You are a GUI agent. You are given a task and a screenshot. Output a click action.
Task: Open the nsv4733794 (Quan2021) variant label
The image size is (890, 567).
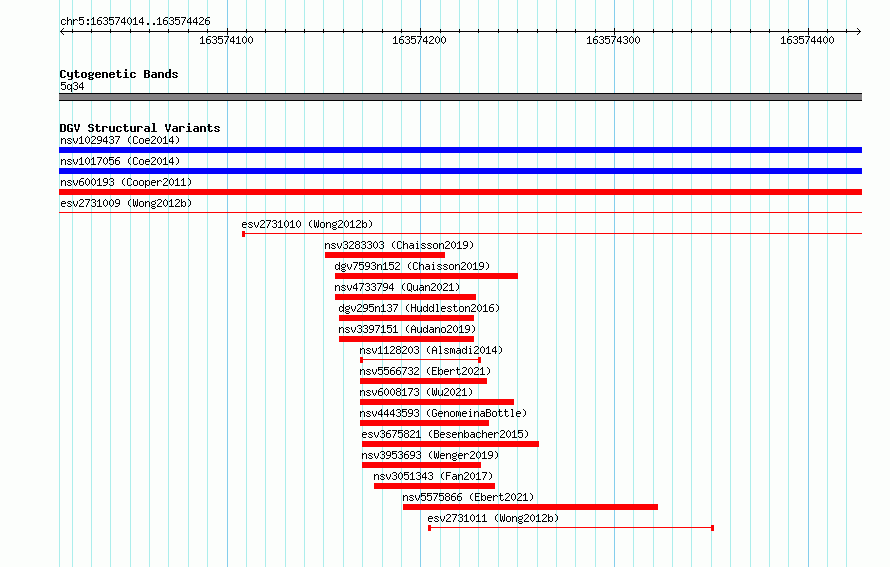397,287
